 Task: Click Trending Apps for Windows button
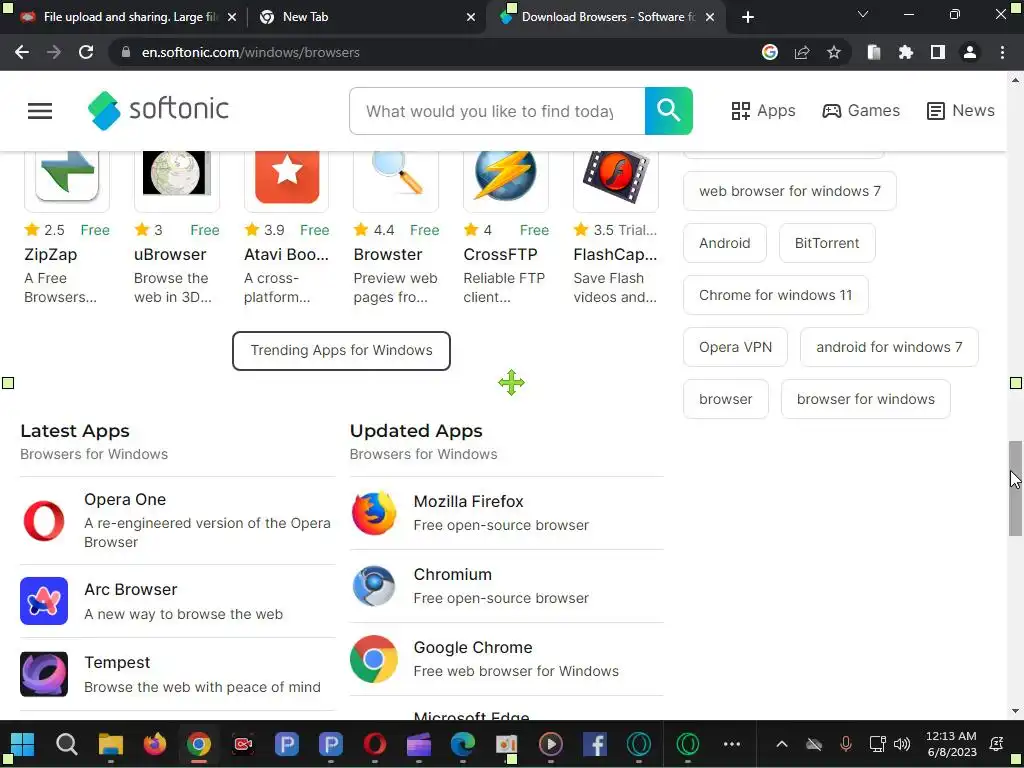point(341,350)
